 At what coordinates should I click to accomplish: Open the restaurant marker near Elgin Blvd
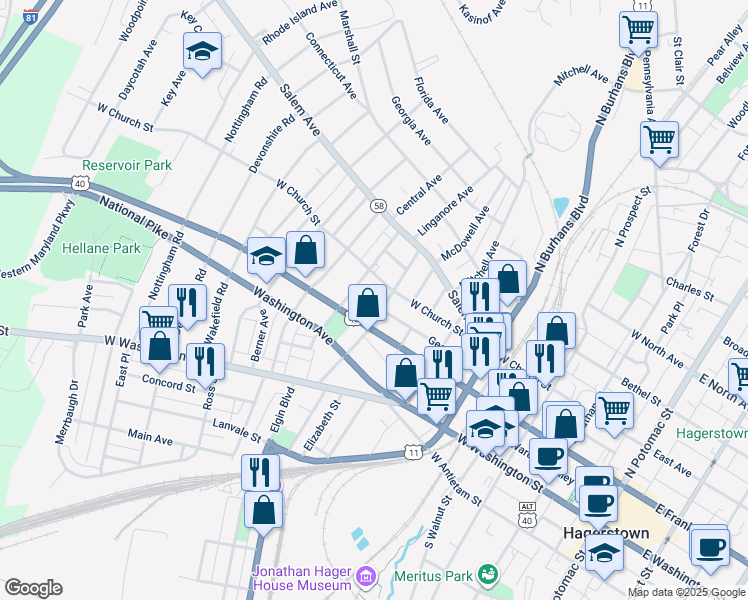[260, 473]
